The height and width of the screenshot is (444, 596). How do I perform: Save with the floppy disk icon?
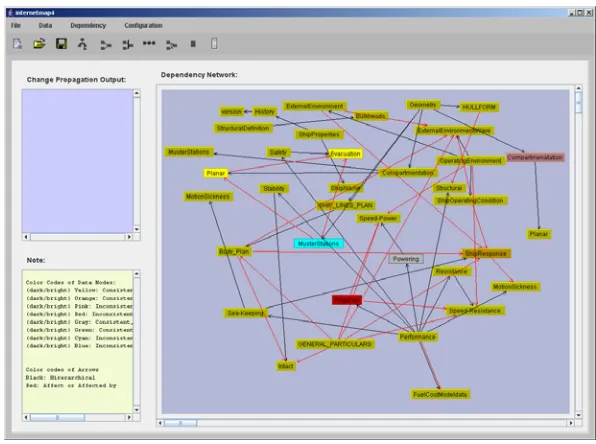pos(61,44)
